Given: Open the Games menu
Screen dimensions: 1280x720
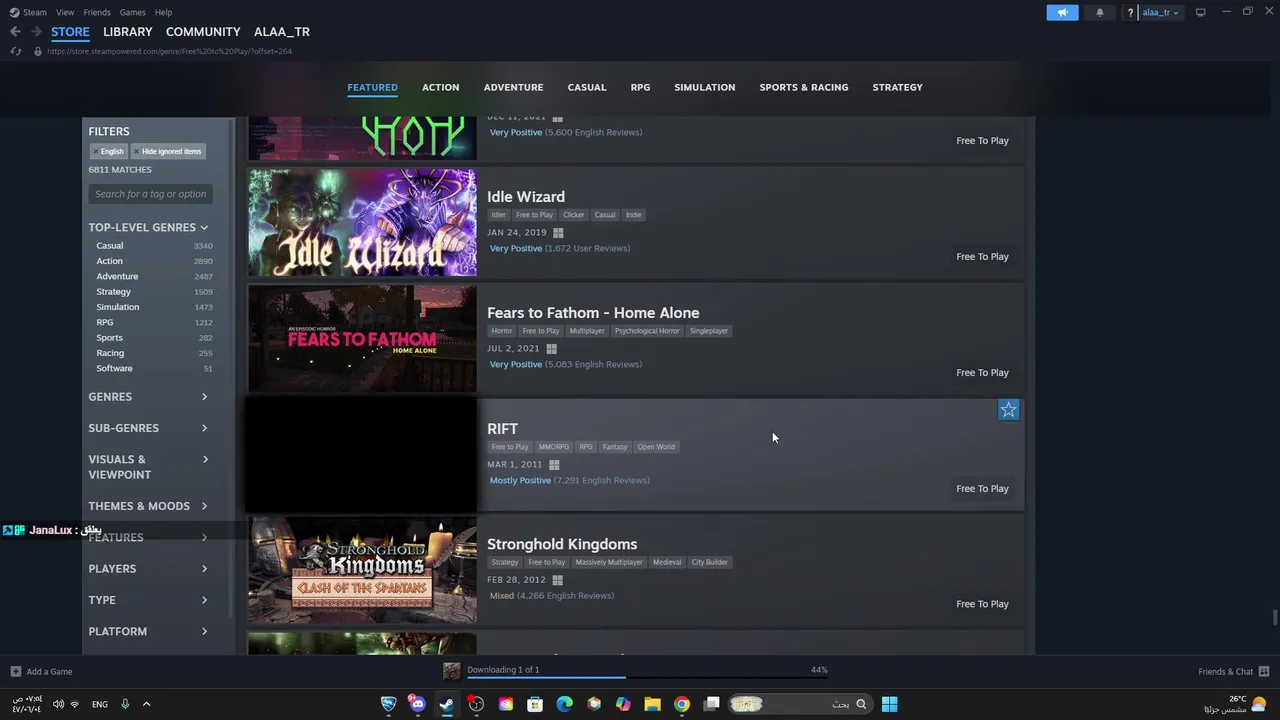Looking at the screenshot, I should pyautogui.click(x=132, y=12).
